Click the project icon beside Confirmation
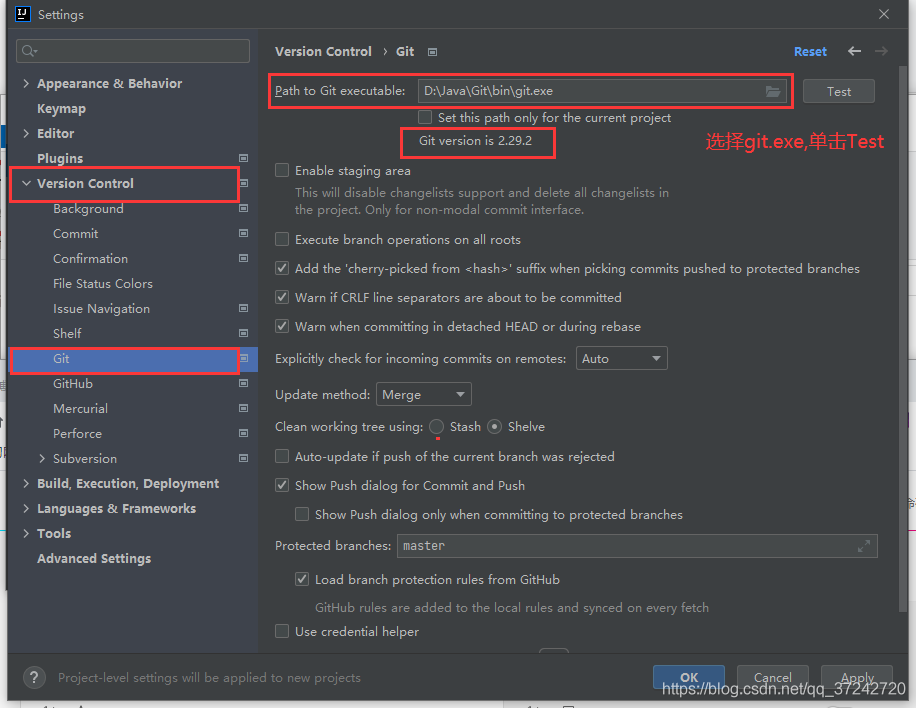916x708 pixels. coord(244,258)
